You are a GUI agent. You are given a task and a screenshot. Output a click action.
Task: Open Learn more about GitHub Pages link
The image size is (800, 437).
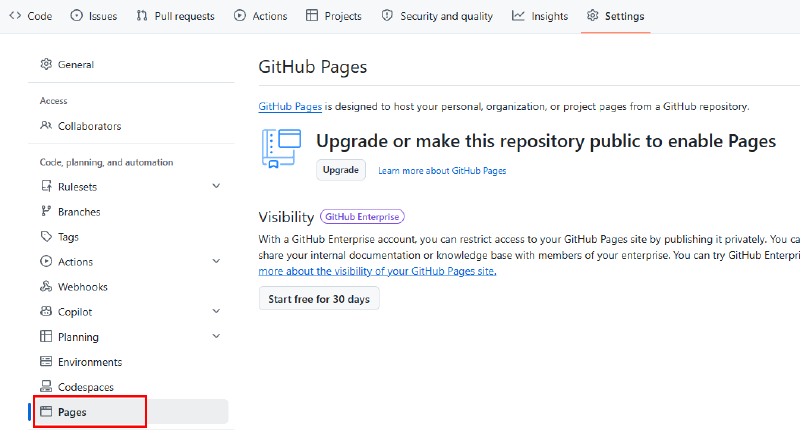tap(442, 171)
